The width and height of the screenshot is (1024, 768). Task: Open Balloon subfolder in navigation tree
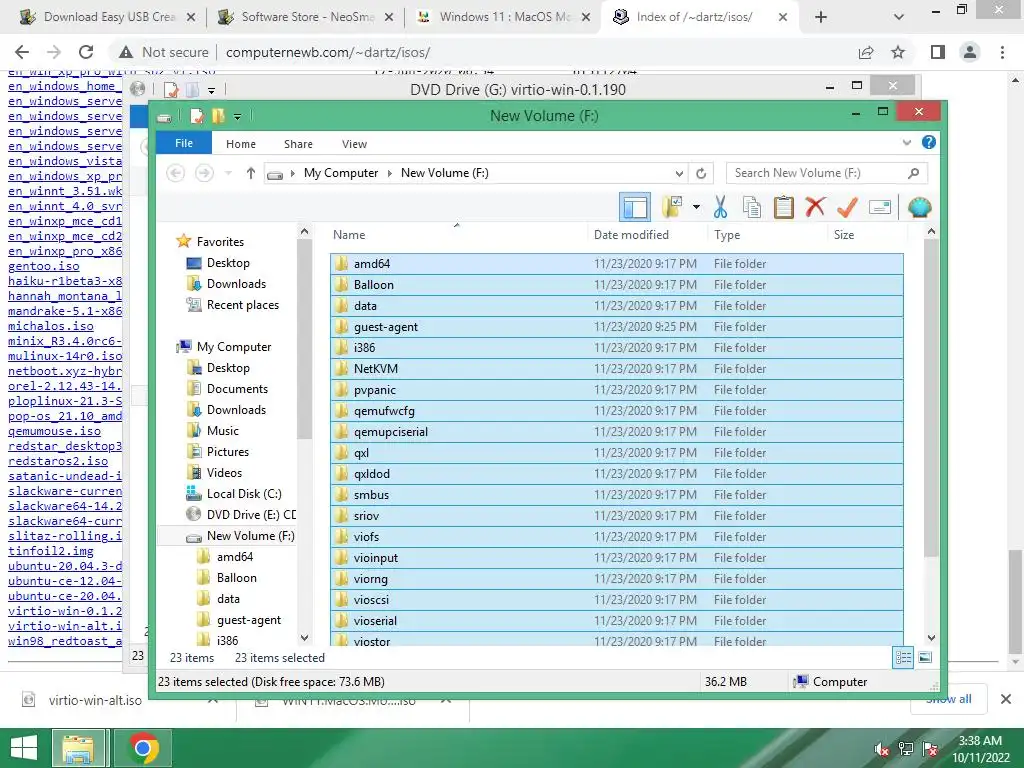(236, 578)
